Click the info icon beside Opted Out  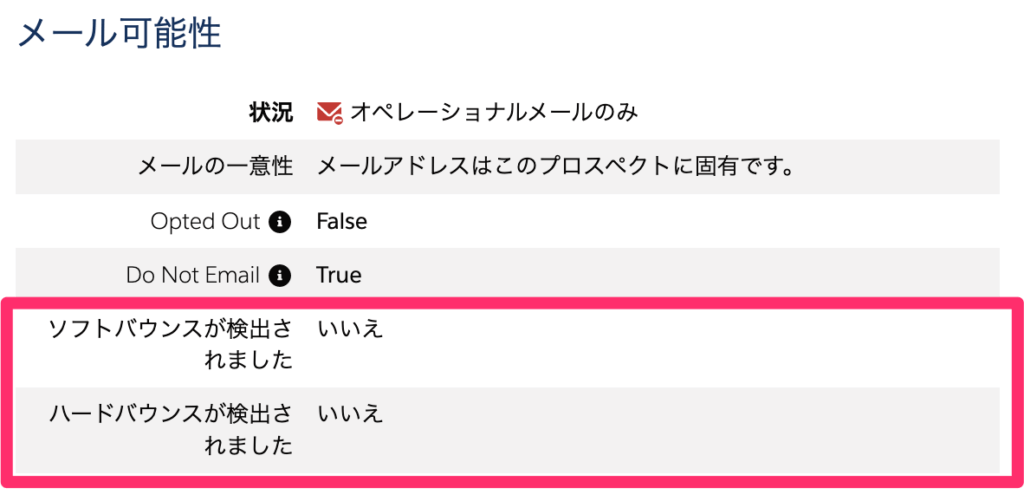pos(281,221)
